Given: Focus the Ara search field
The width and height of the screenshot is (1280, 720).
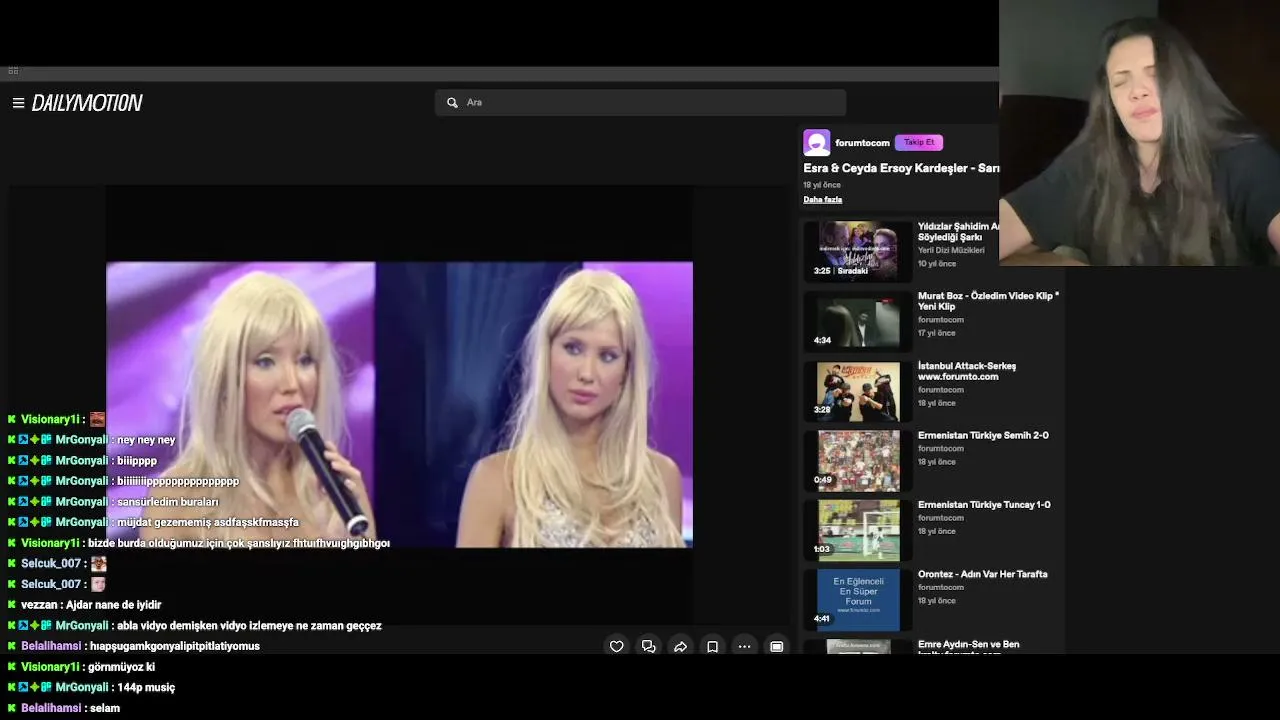Looking at the screenshot, I should coord(641,102).
